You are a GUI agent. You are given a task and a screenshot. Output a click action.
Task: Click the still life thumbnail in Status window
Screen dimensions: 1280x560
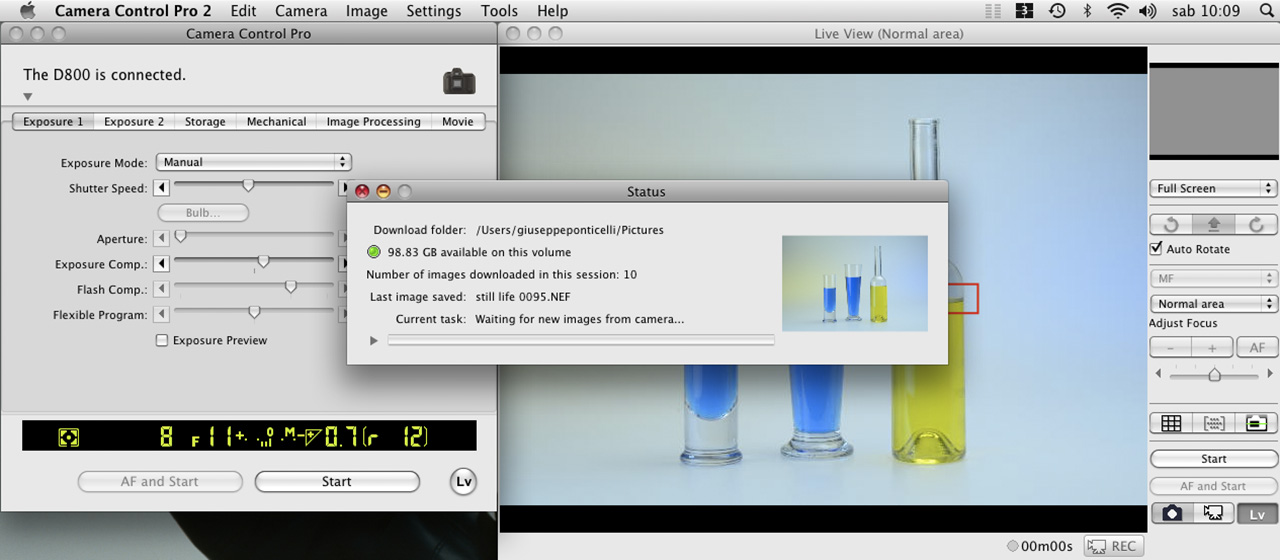[x=855, y=283]
